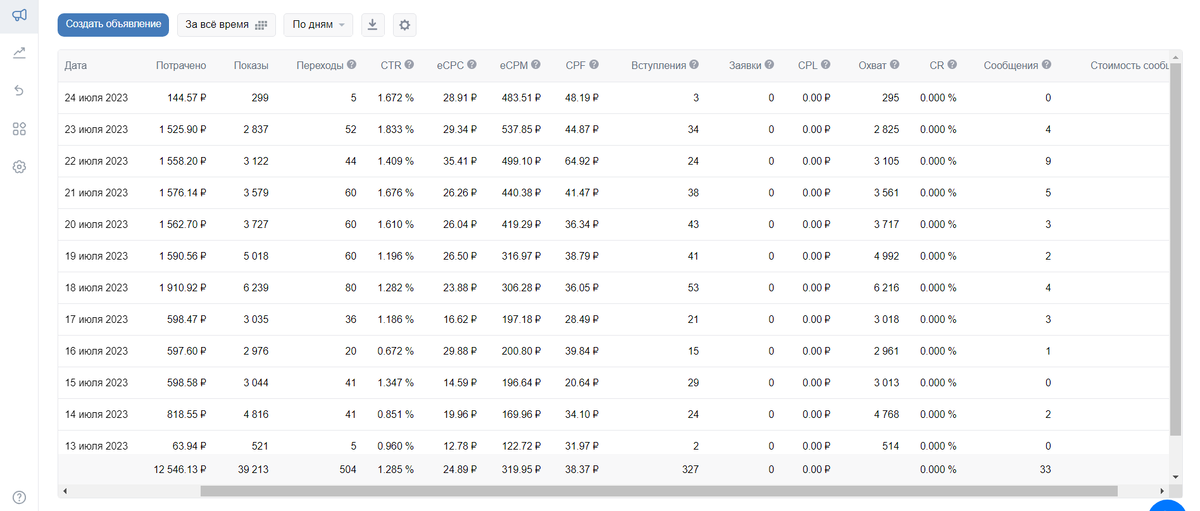Viewport: 1200px width, 511px height.
Task: Select the 18 июля 2023 date cell
Action: (x=96, y=288)
